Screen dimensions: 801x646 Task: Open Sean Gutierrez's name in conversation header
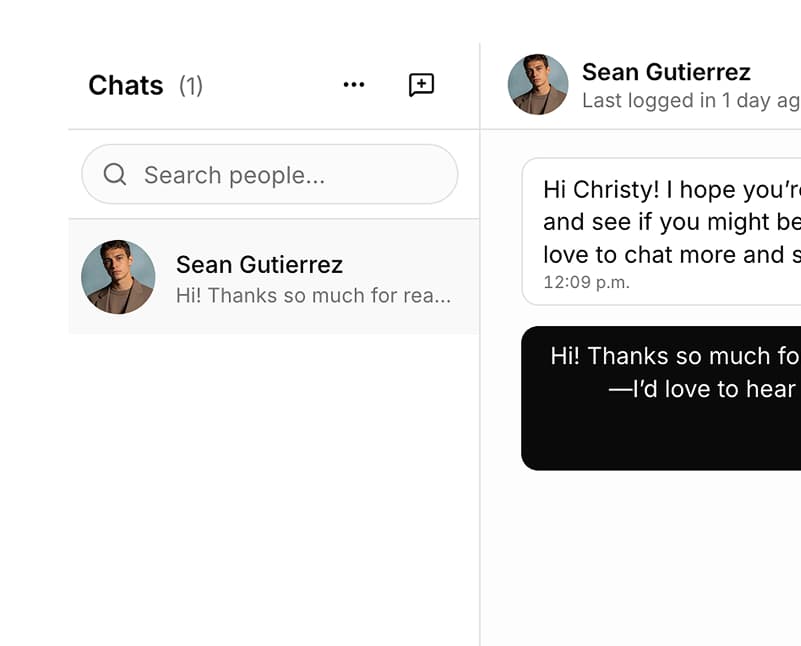(x=666, y=72)
